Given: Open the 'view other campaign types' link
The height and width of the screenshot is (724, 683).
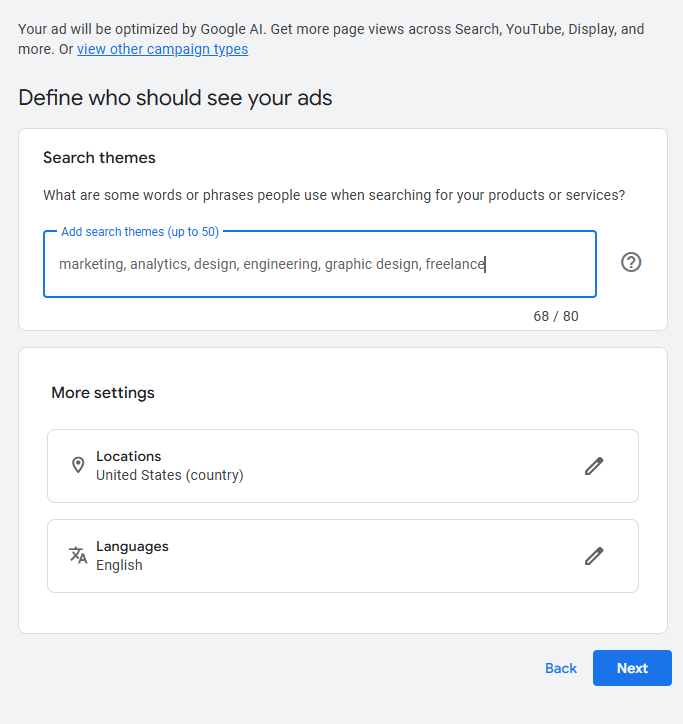Looking at the screenshot, I should click(x=163, y=49).
